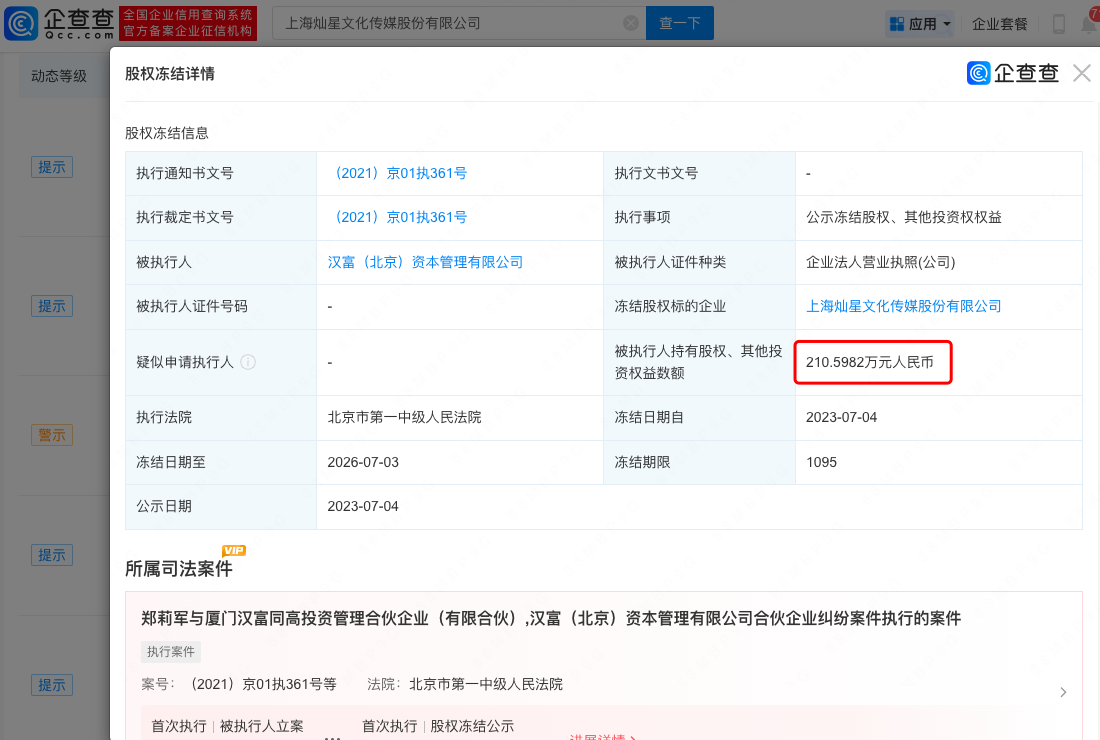Open 上海灿星文化传媒股份有限公司 link in table

(904, 307)
